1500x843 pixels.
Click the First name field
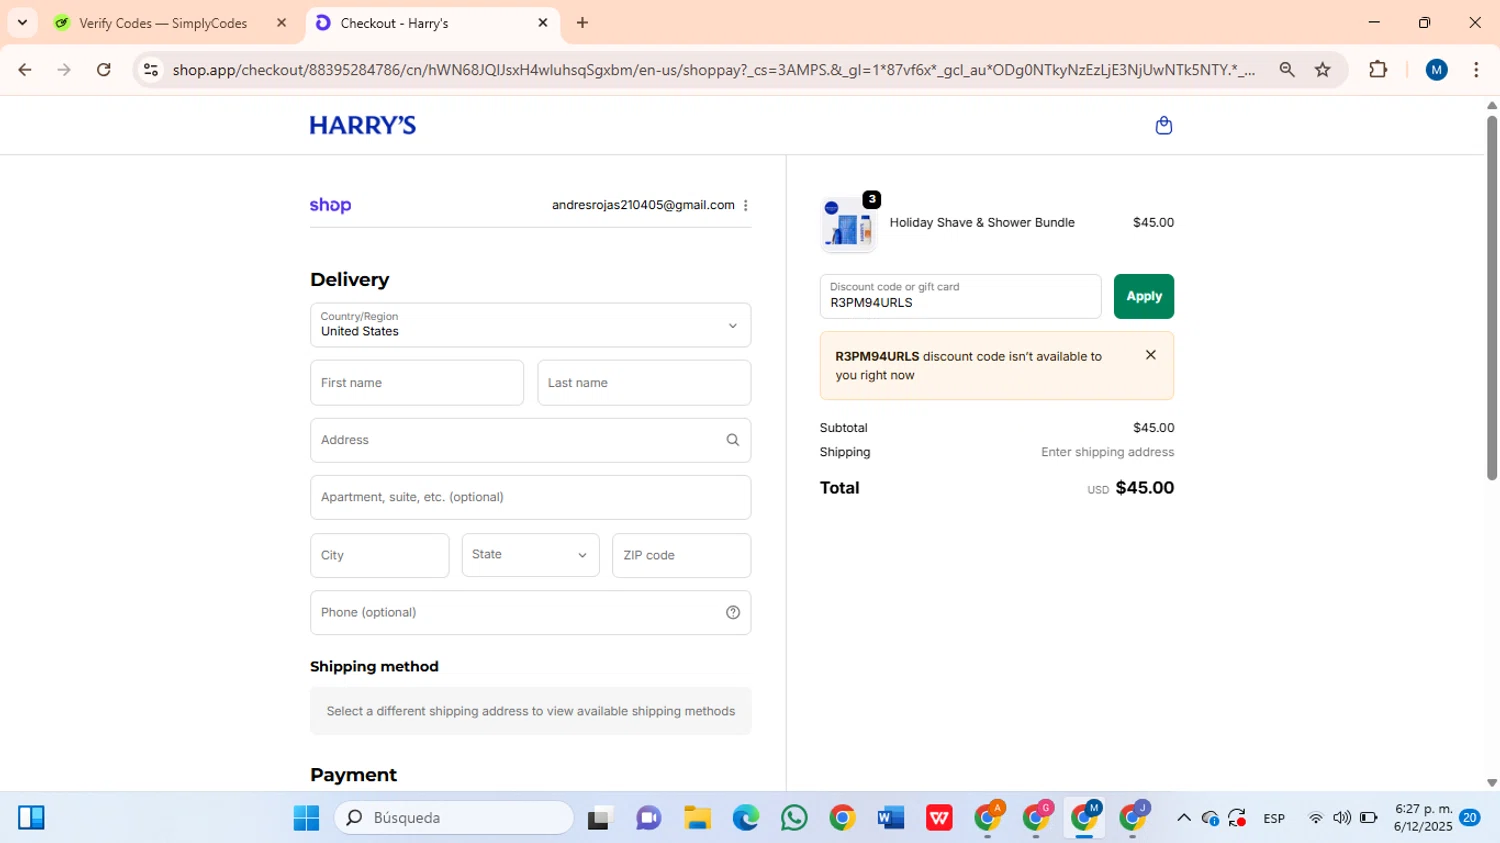tap(417, 383)
